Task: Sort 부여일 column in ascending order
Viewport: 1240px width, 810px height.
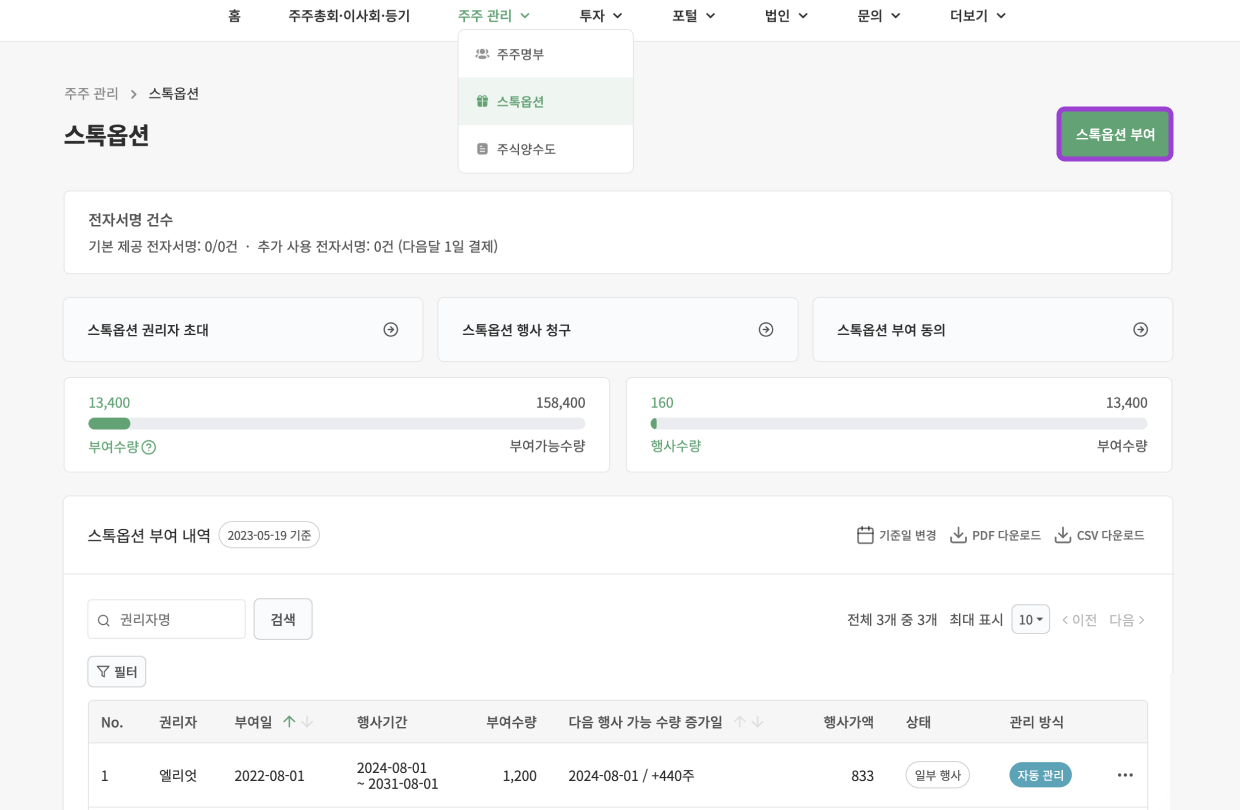Action: 289,722
